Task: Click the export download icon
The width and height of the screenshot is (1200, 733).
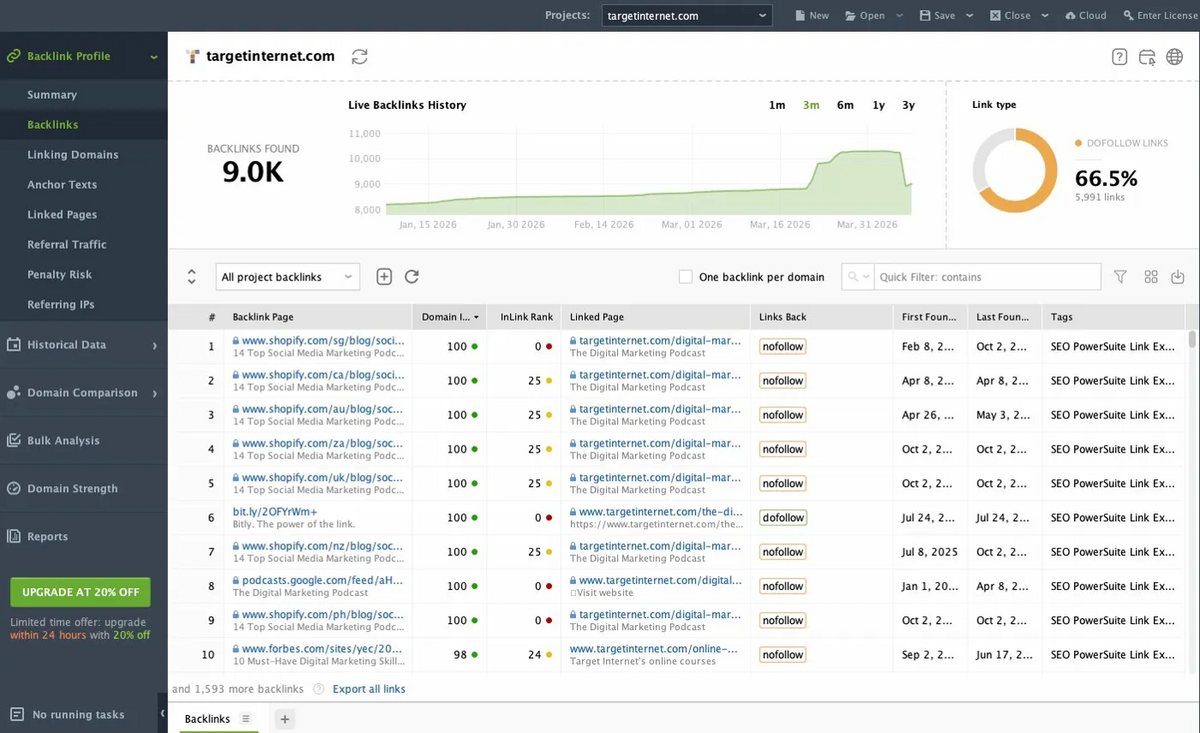Action: point(1178,277)
